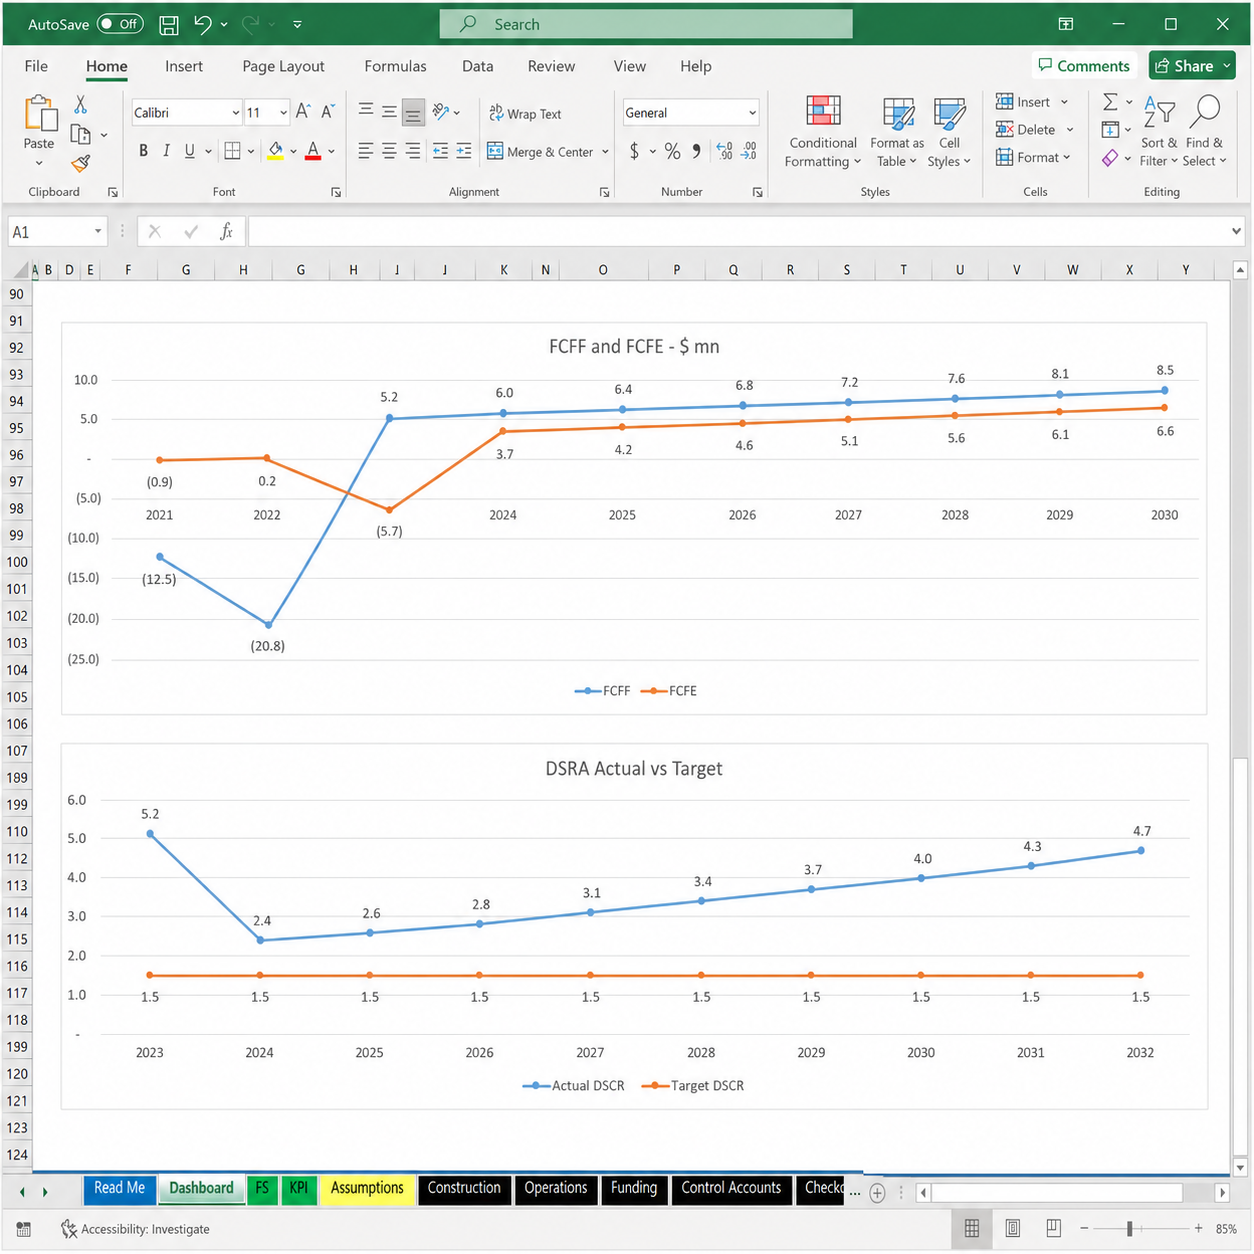This screenshot has height=1254, width=1254.
Task: Select the Format Painter brush
Action: [x=81, y=163]
